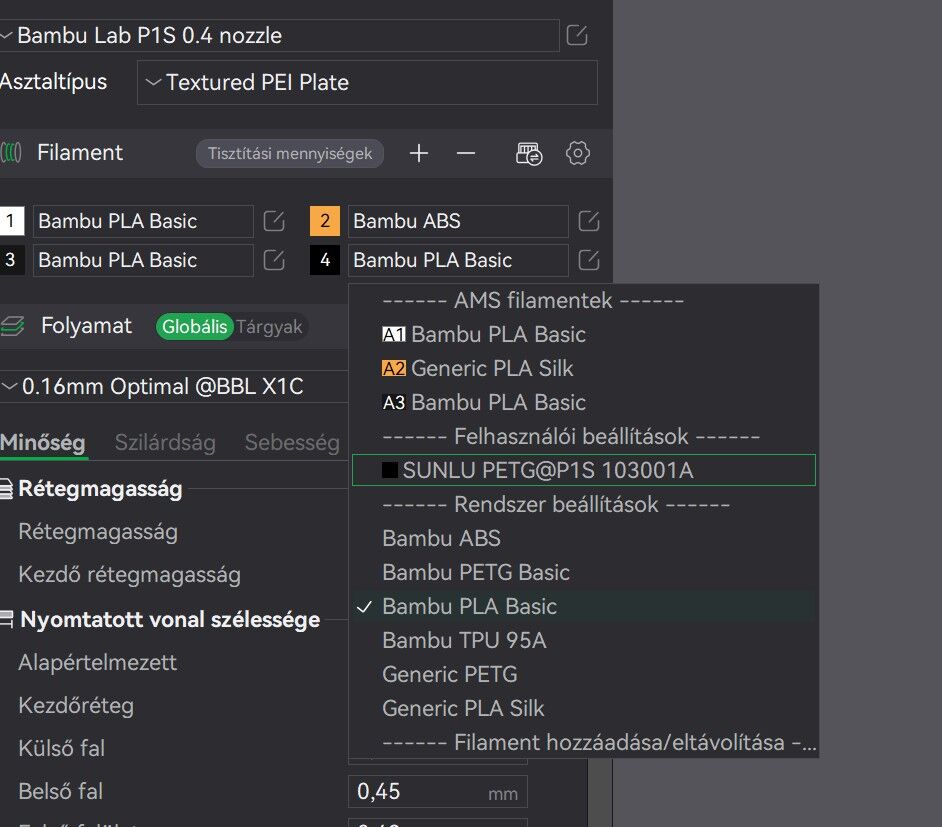Screen dimensions: 942x827
Task: Switch to the Minőség tab
Action: click(x=43, y=443)
